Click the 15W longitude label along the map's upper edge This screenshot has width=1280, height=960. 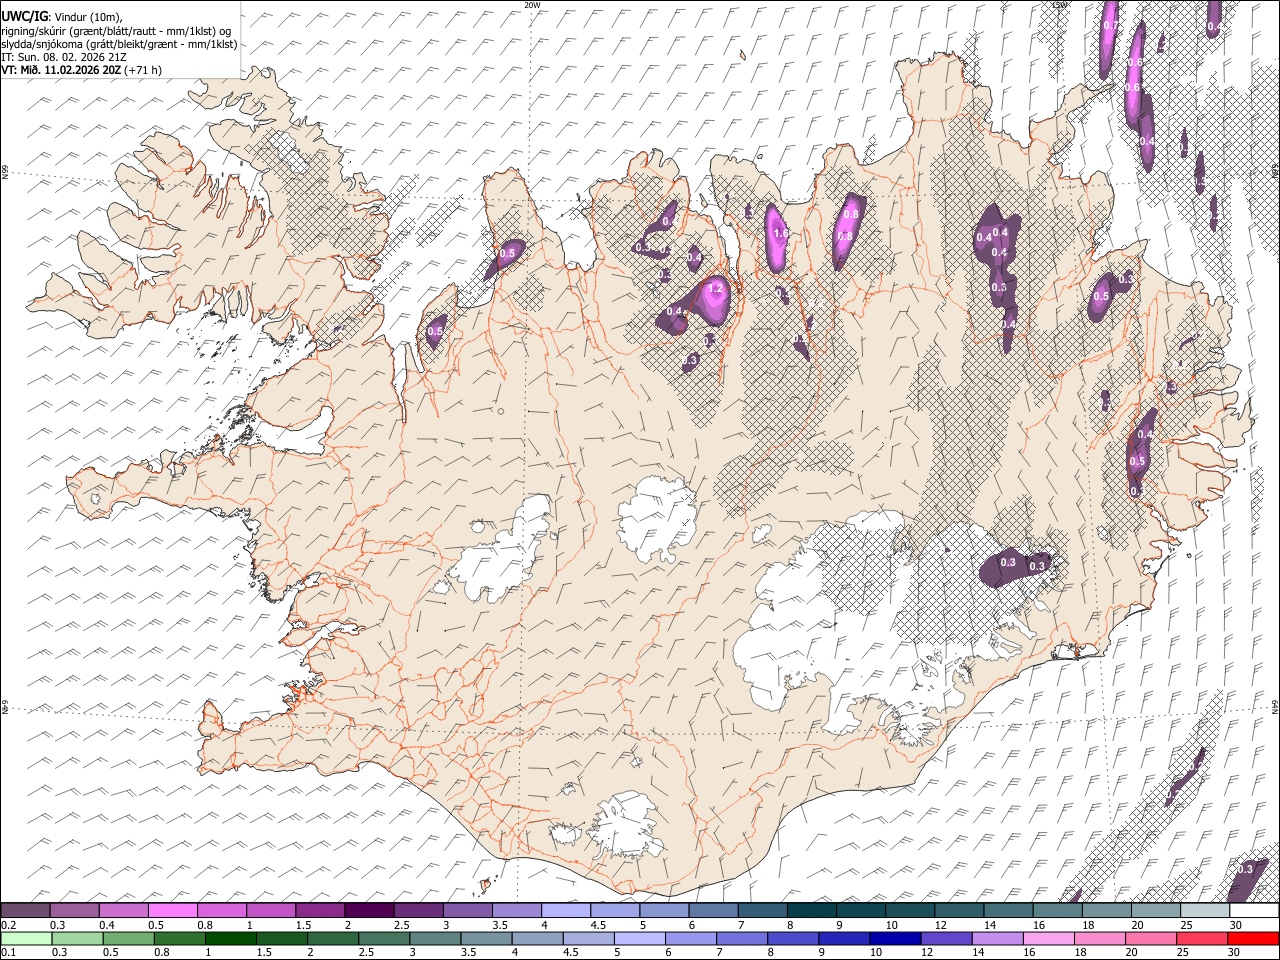point(1060,5)
